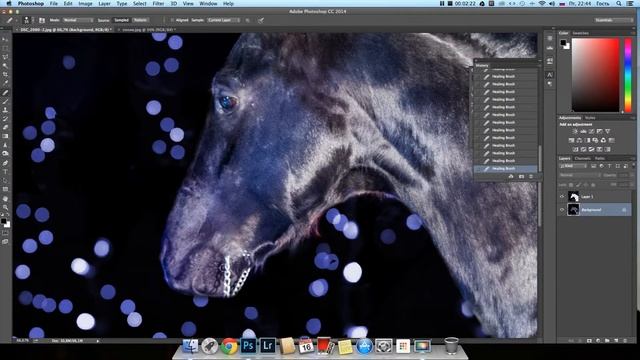Open Lightroom from the Dock
The image size is (640, 360).
click(x=267, y=346)
